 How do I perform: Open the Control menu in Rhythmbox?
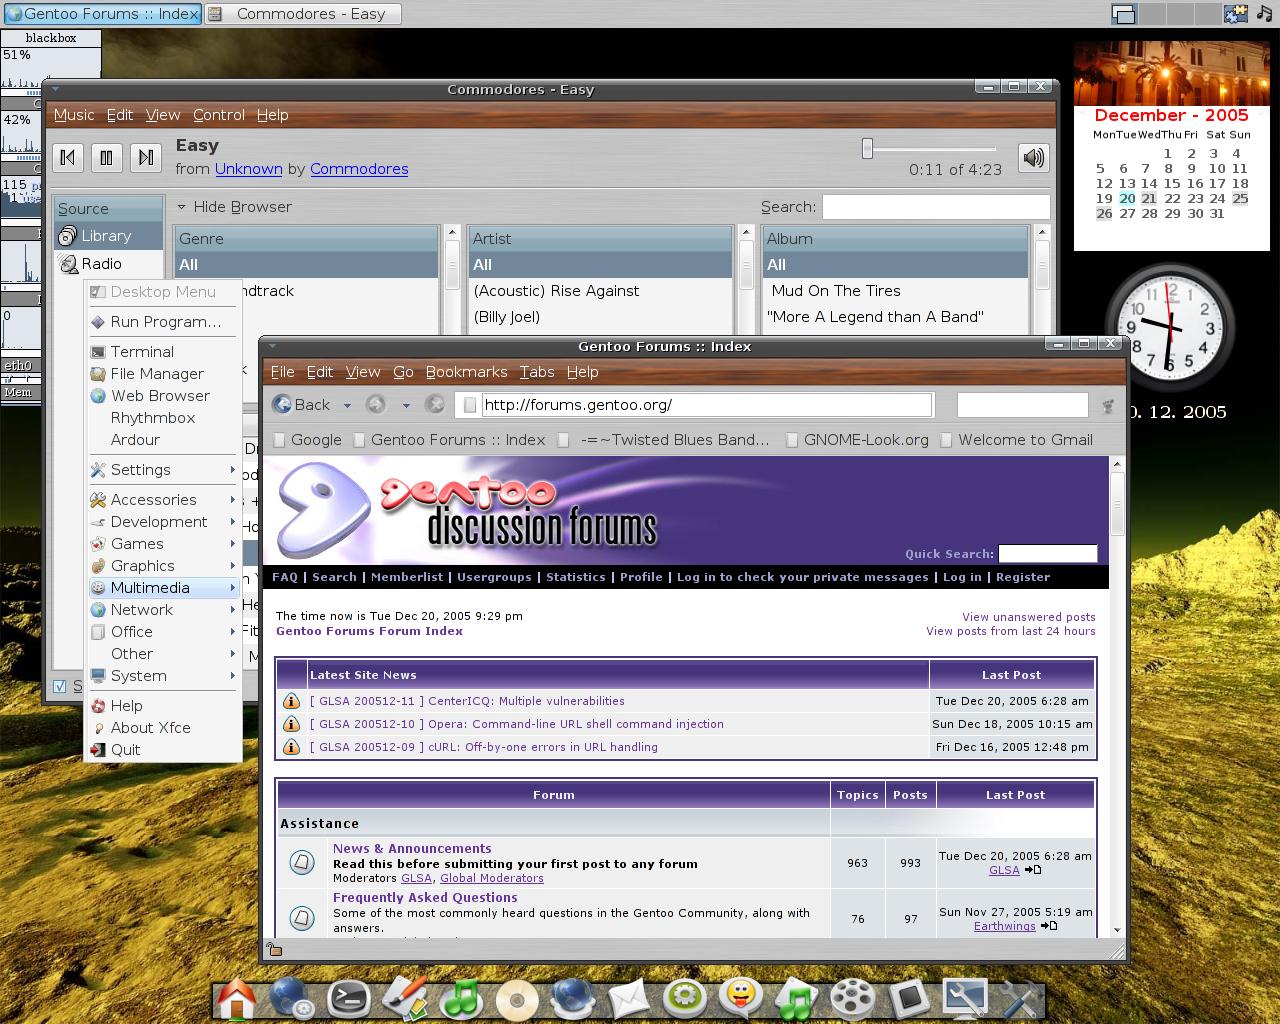tap(219, 115)
